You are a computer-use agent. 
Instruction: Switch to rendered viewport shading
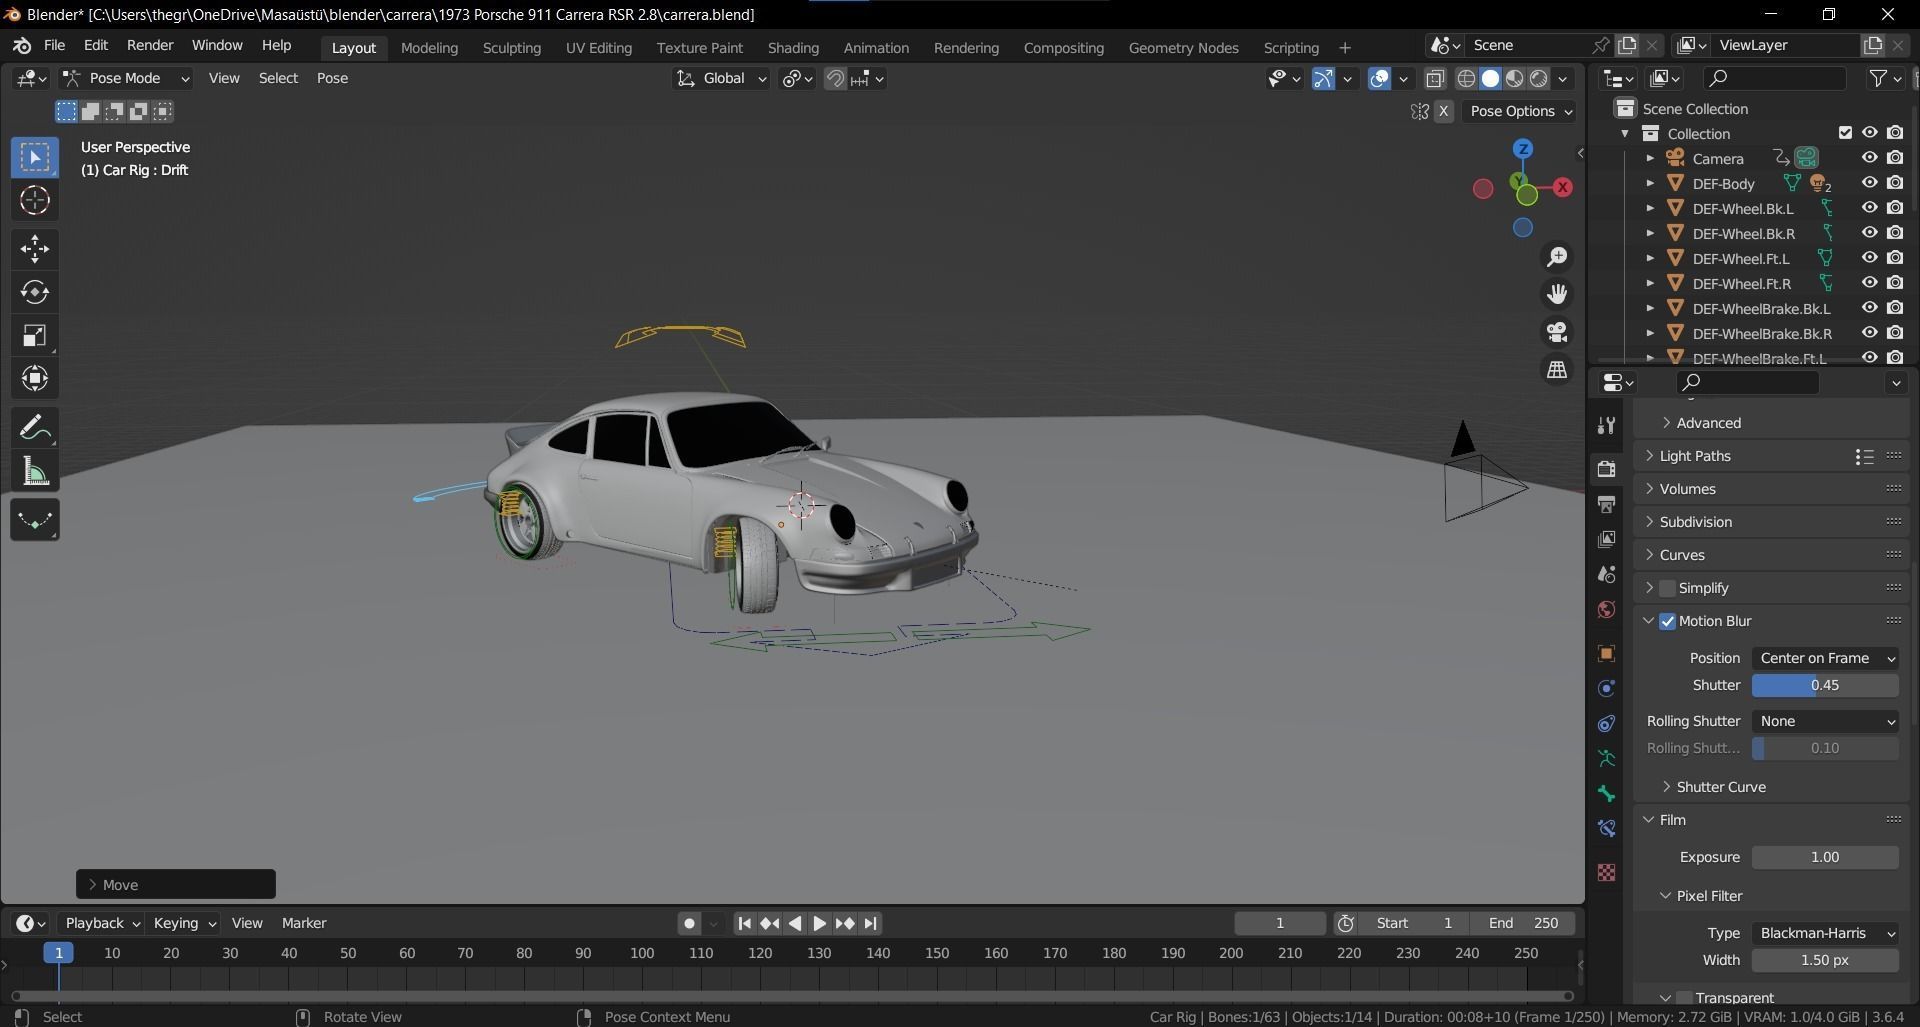pos(1539,79)
